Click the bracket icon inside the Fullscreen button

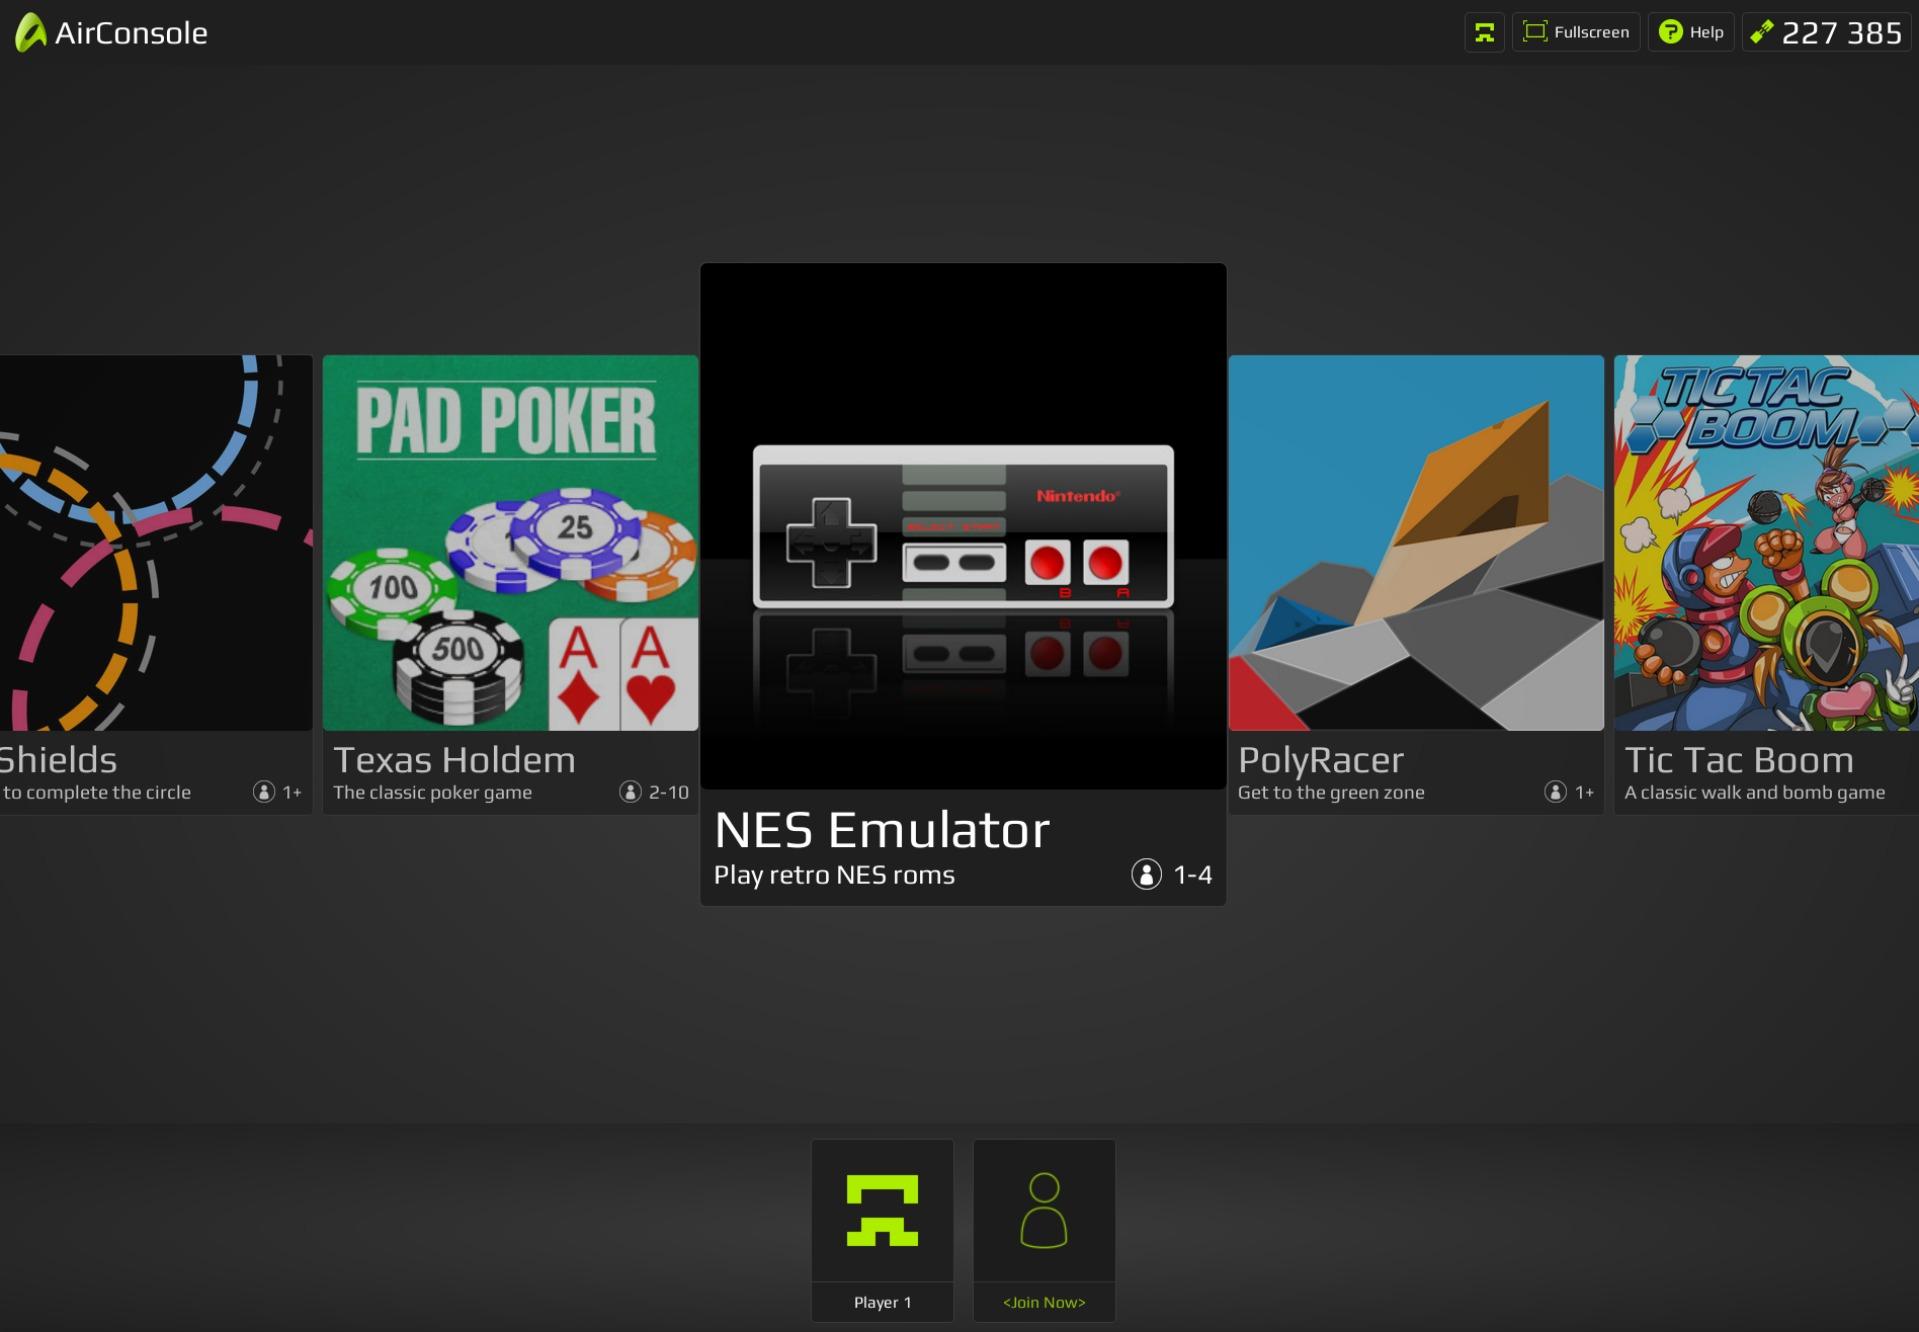click(1534, 31)
